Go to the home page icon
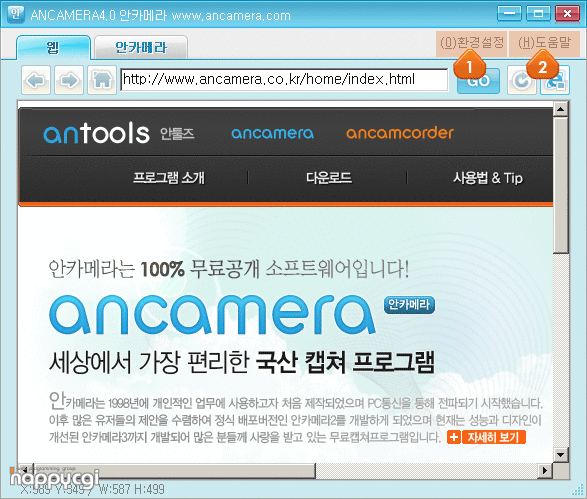587x499 pixels. tap(102, 80)
